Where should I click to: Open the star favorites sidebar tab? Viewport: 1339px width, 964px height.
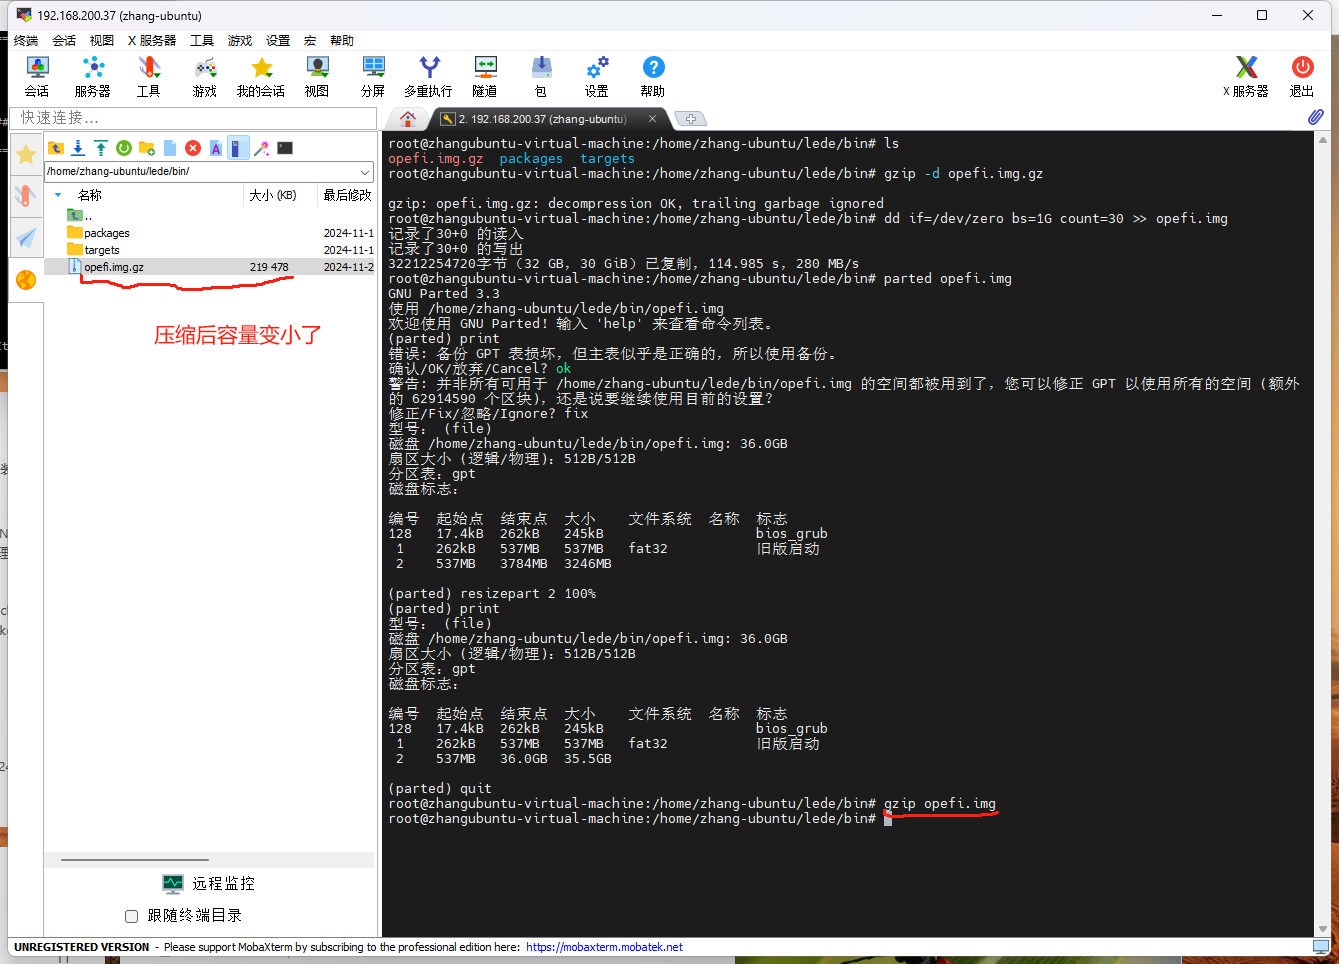pos(26,154)
